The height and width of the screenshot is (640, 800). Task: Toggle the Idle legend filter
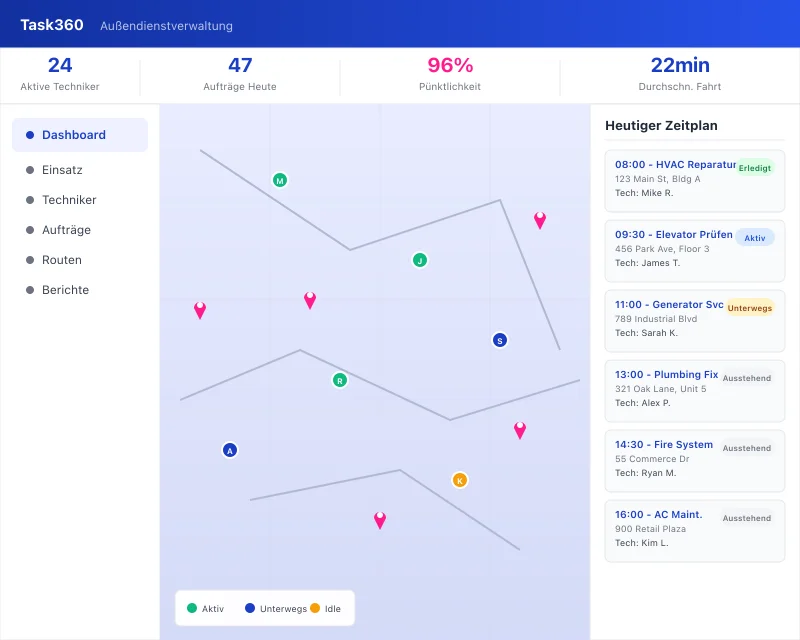click(x=327, y=608)
